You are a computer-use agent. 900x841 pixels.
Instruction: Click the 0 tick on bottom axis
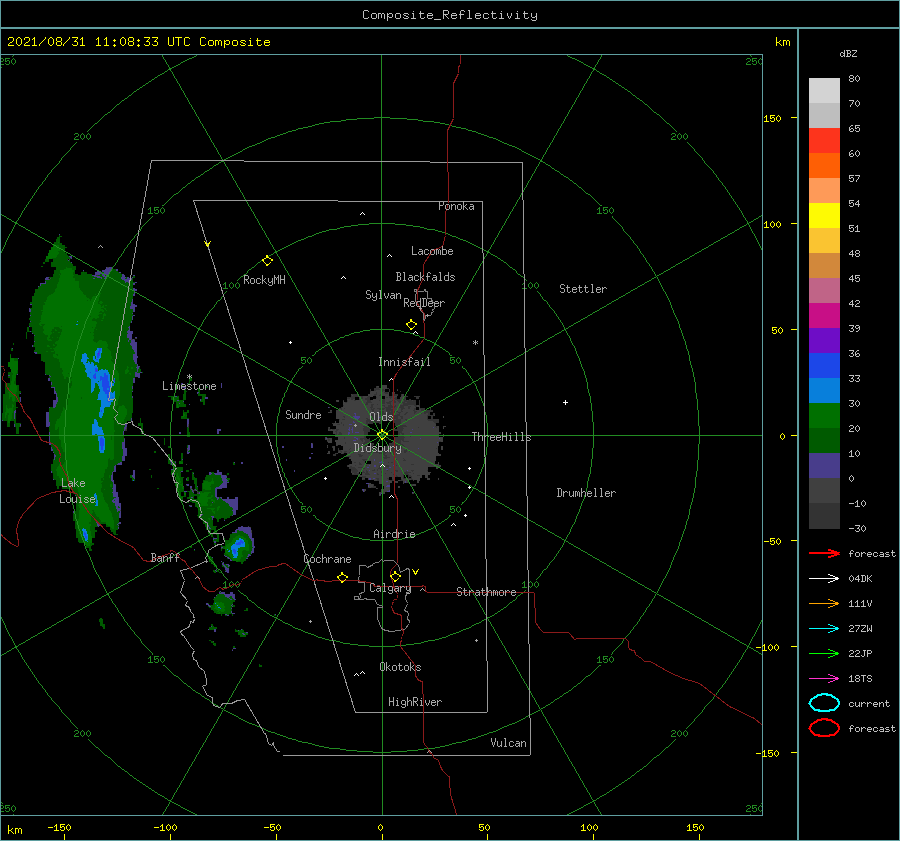[380, 827]
